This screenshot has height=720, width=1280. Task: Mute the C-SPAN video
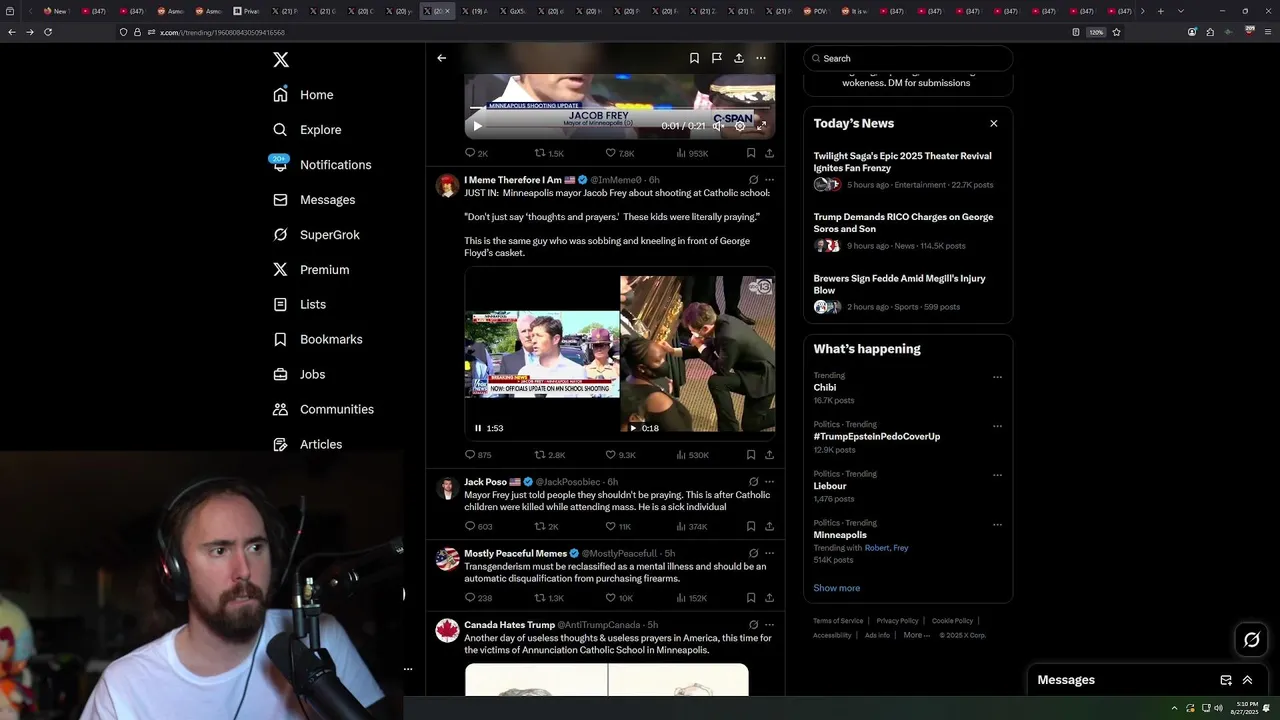717,126
